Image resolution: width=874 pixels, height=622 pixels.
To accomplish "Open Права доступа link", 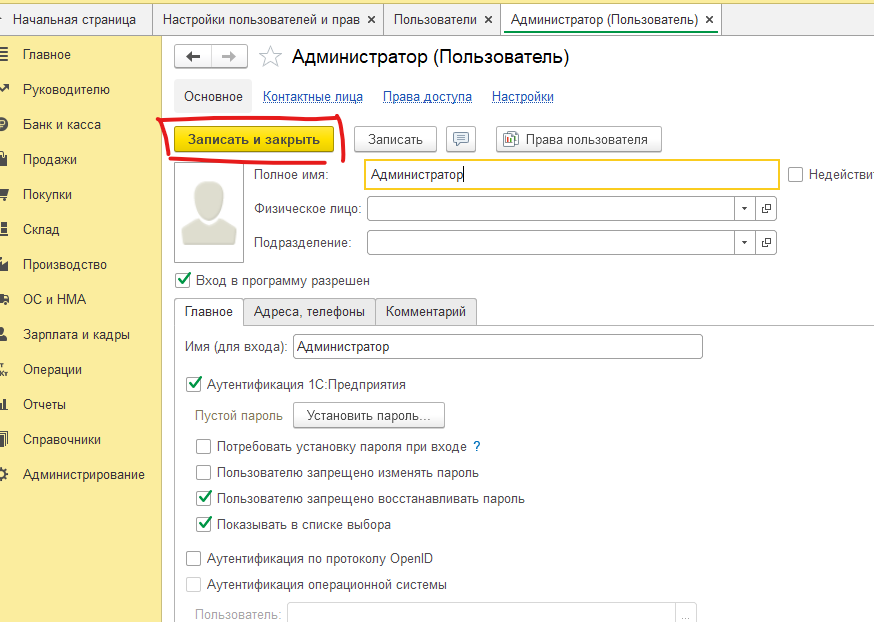I will tap(427, 96).
